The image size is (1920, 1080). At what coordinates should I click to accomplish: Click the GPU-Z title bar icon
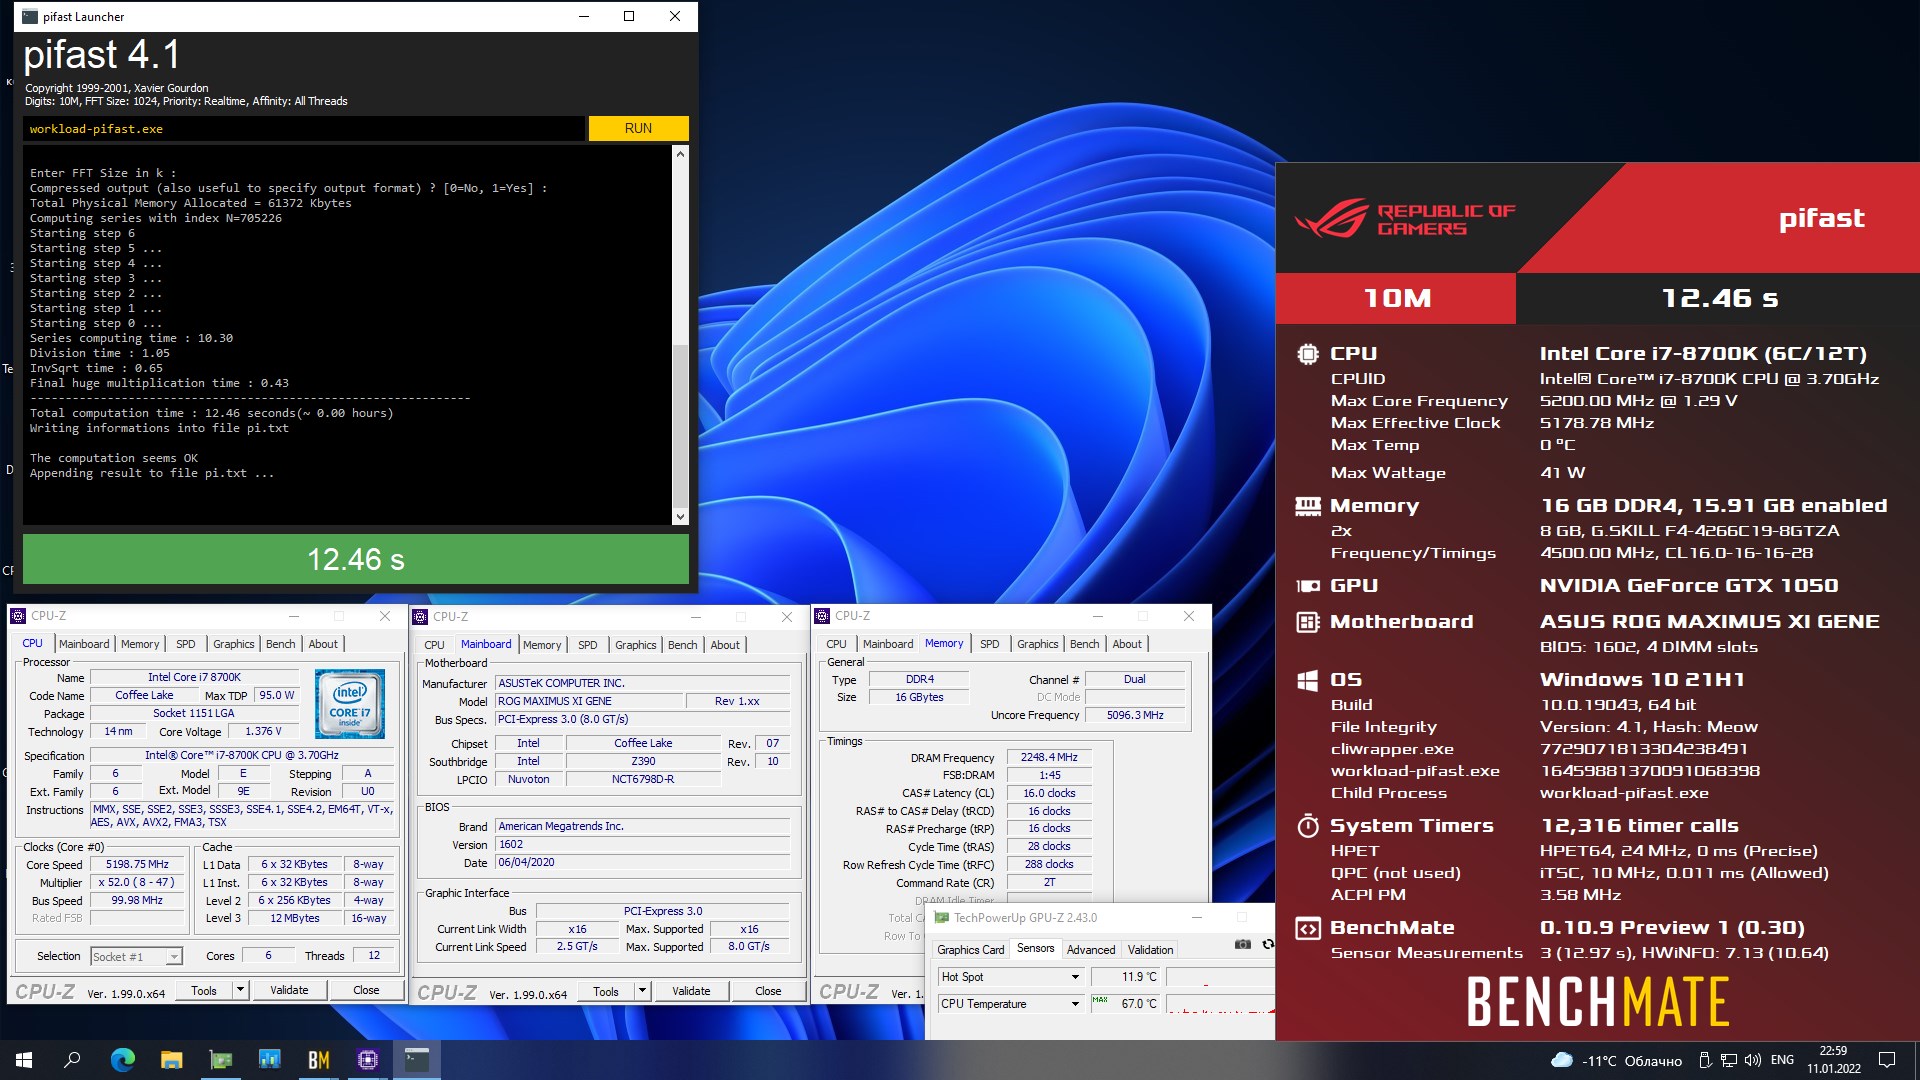coord(941,917)
